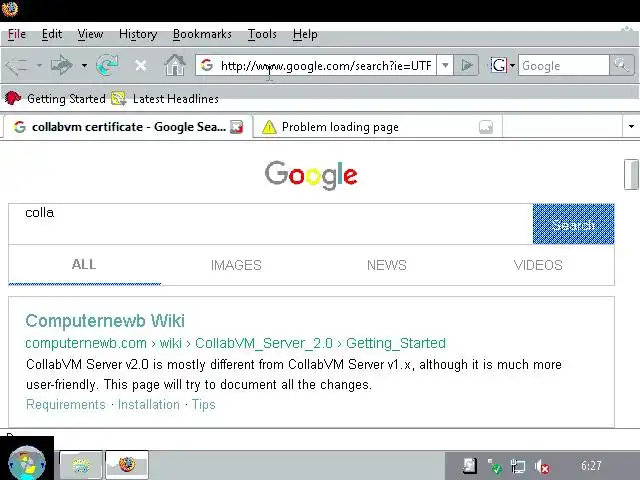Click the blue Search button
The width and height of the screenshot is (640, 480).
573,224
